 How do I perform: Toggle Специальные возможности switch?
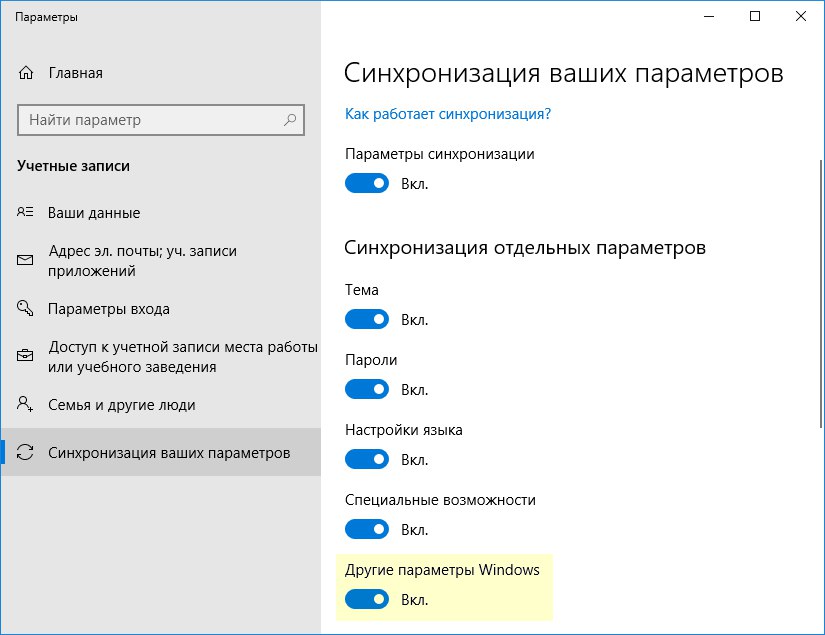pyautogui.click(x=367, y=529)
